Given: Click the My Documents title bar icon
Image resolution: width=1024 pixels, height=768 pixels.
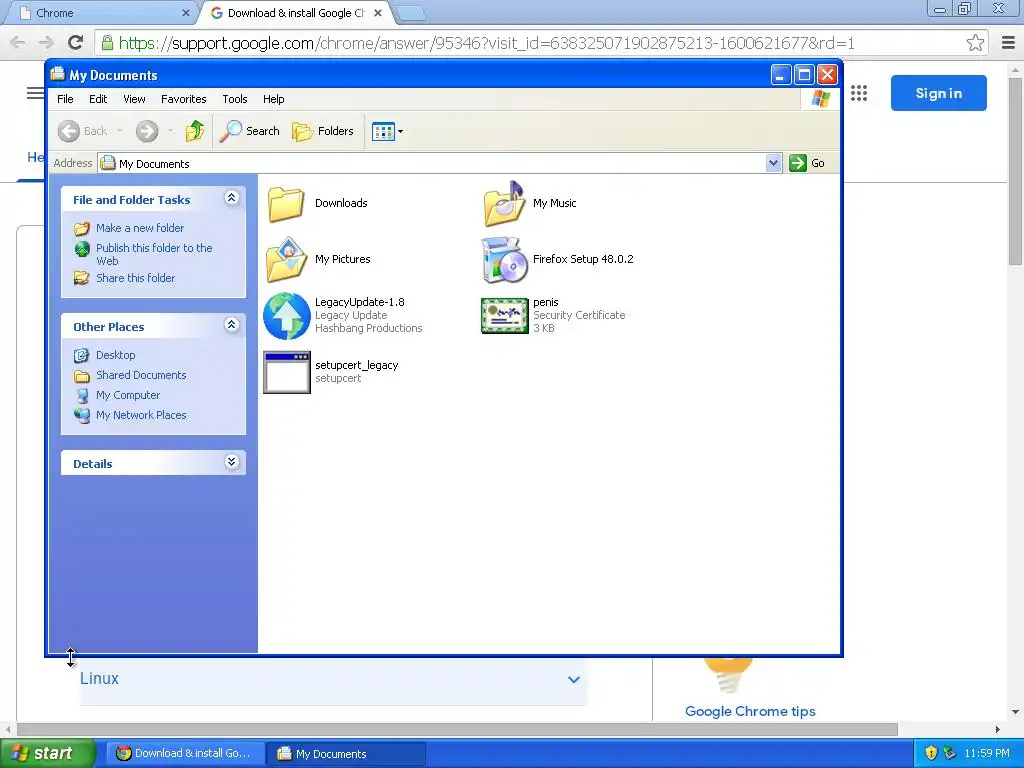Looking at the screenshot, I should tap(57, 74).
